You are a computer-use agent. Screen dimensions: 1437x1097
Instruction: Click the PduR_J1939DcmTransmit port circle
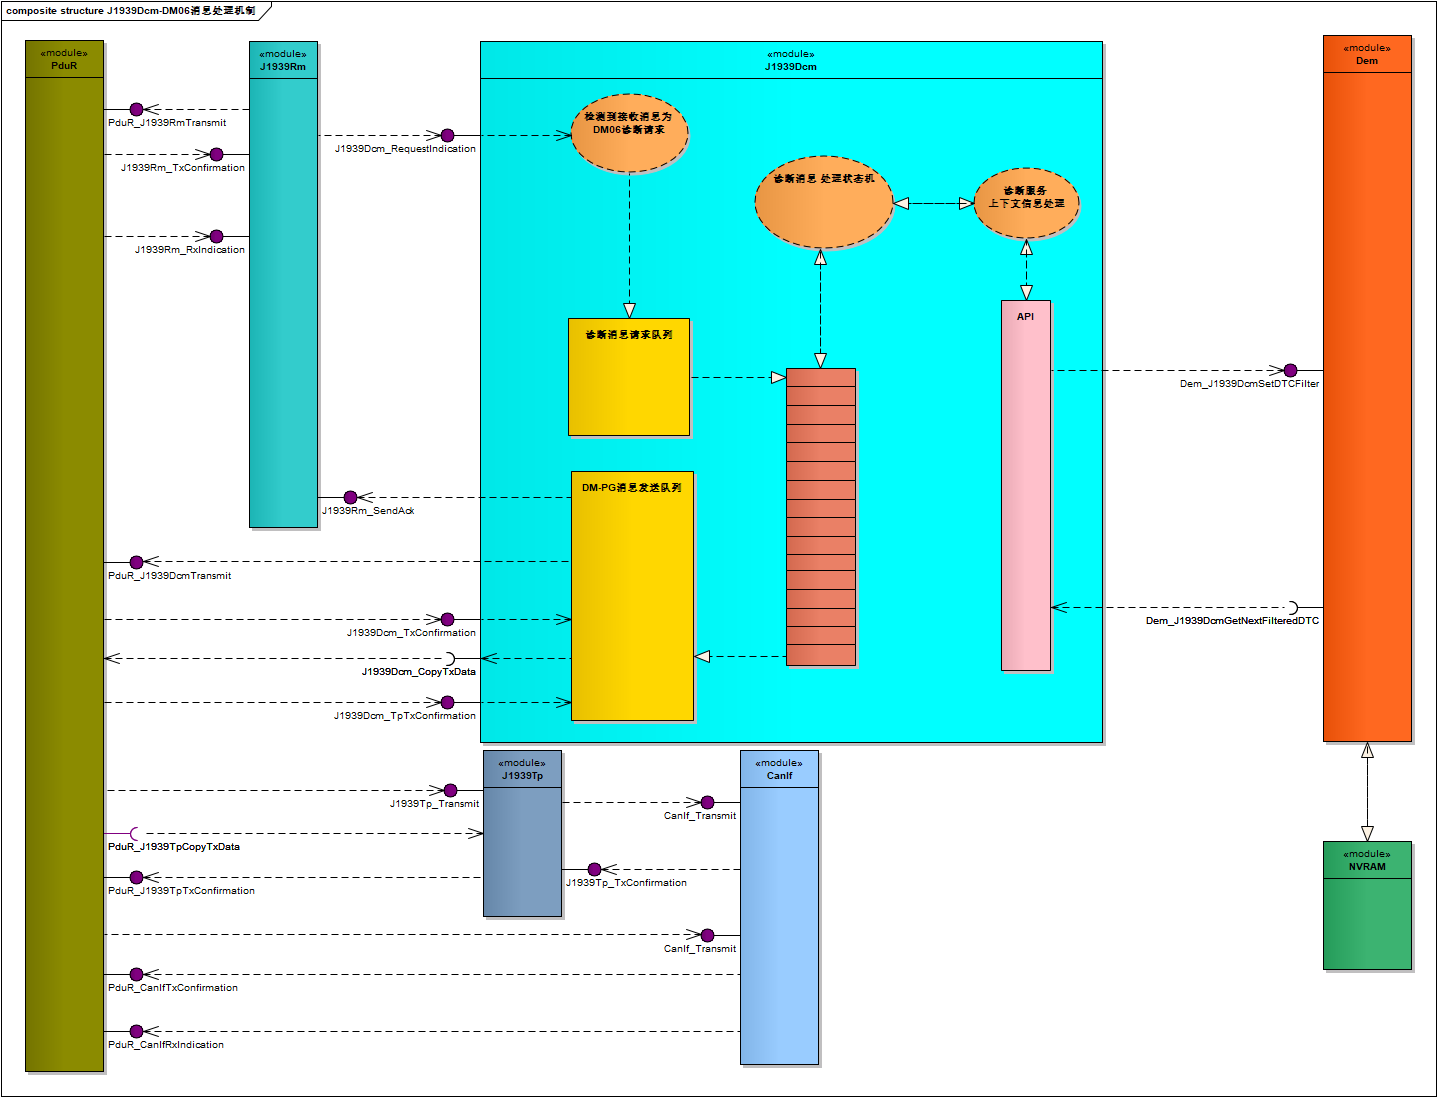[137, 562]
